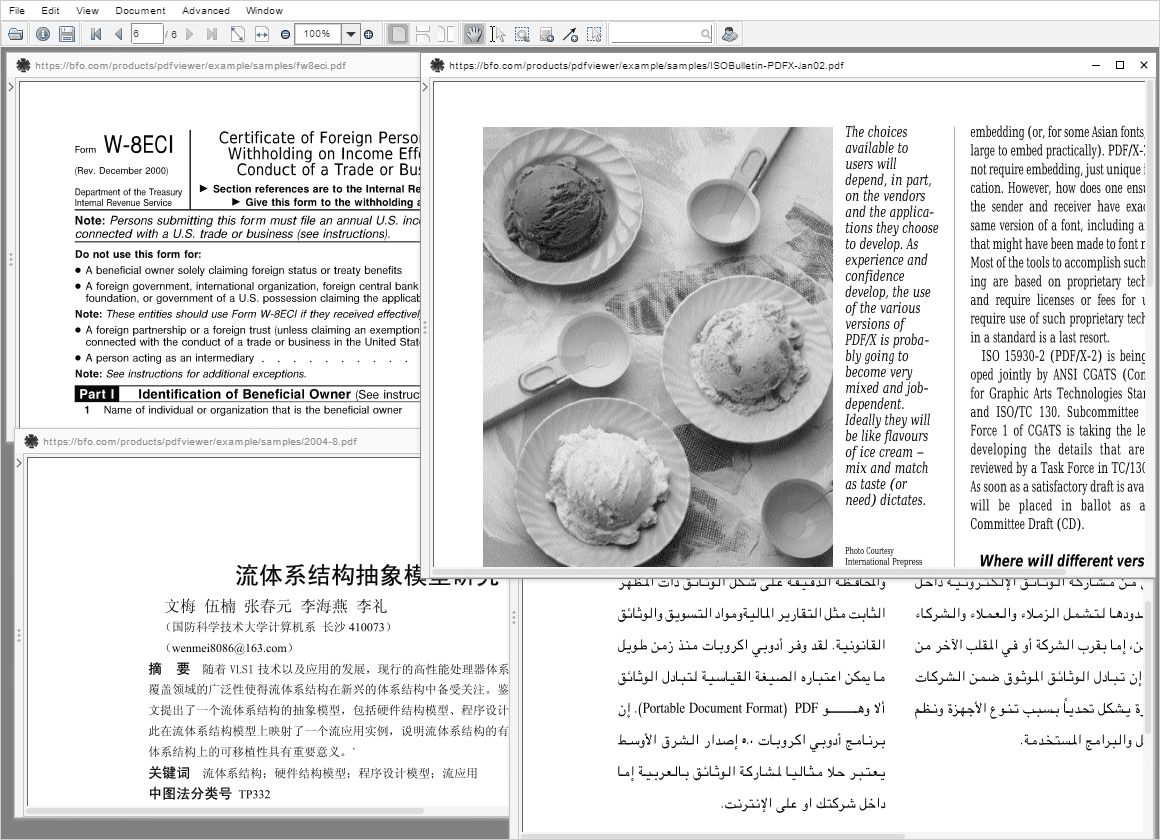Select continuous page layout mode
Viewport: 1160px width, 840px height.
(x=422, y=34)
